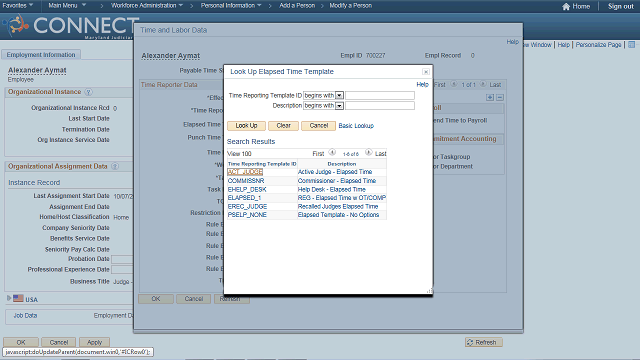Viewport: 640px width, 360px height.
Task: Focus the Probation Date field
Action: pyautogui.click(x=122, y=259)
